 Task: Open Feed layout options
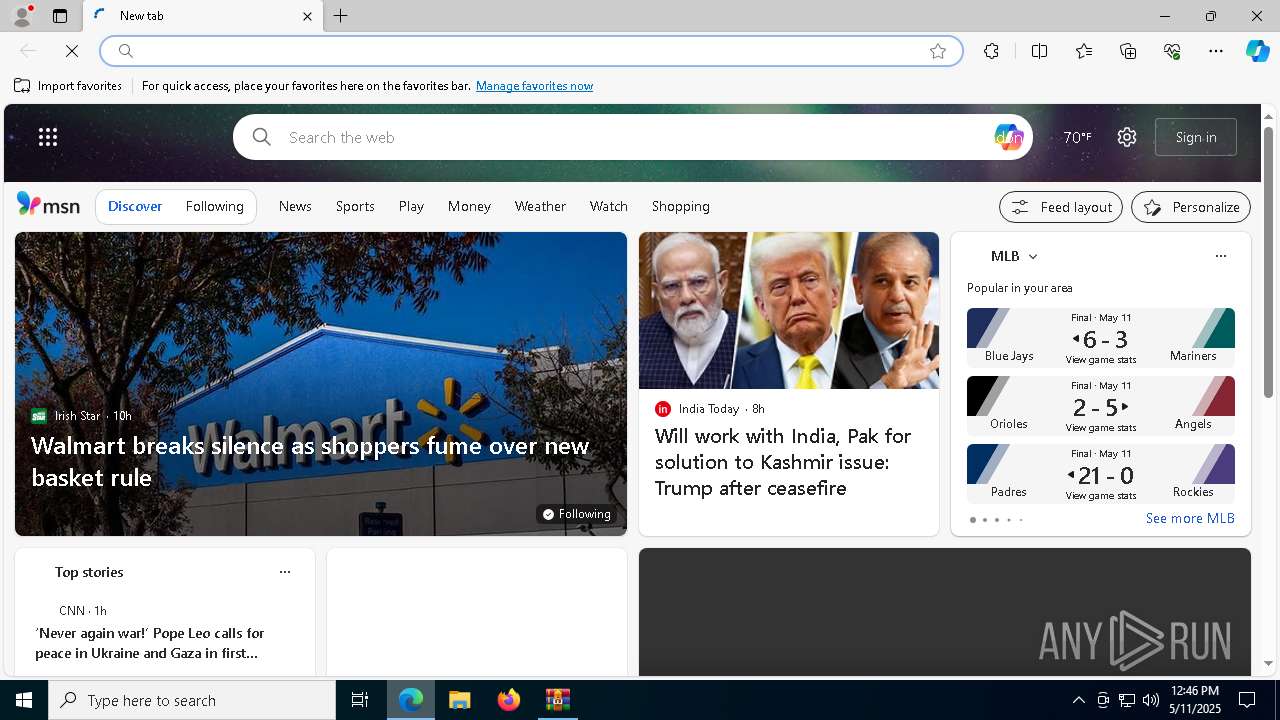click(1061, 207)
